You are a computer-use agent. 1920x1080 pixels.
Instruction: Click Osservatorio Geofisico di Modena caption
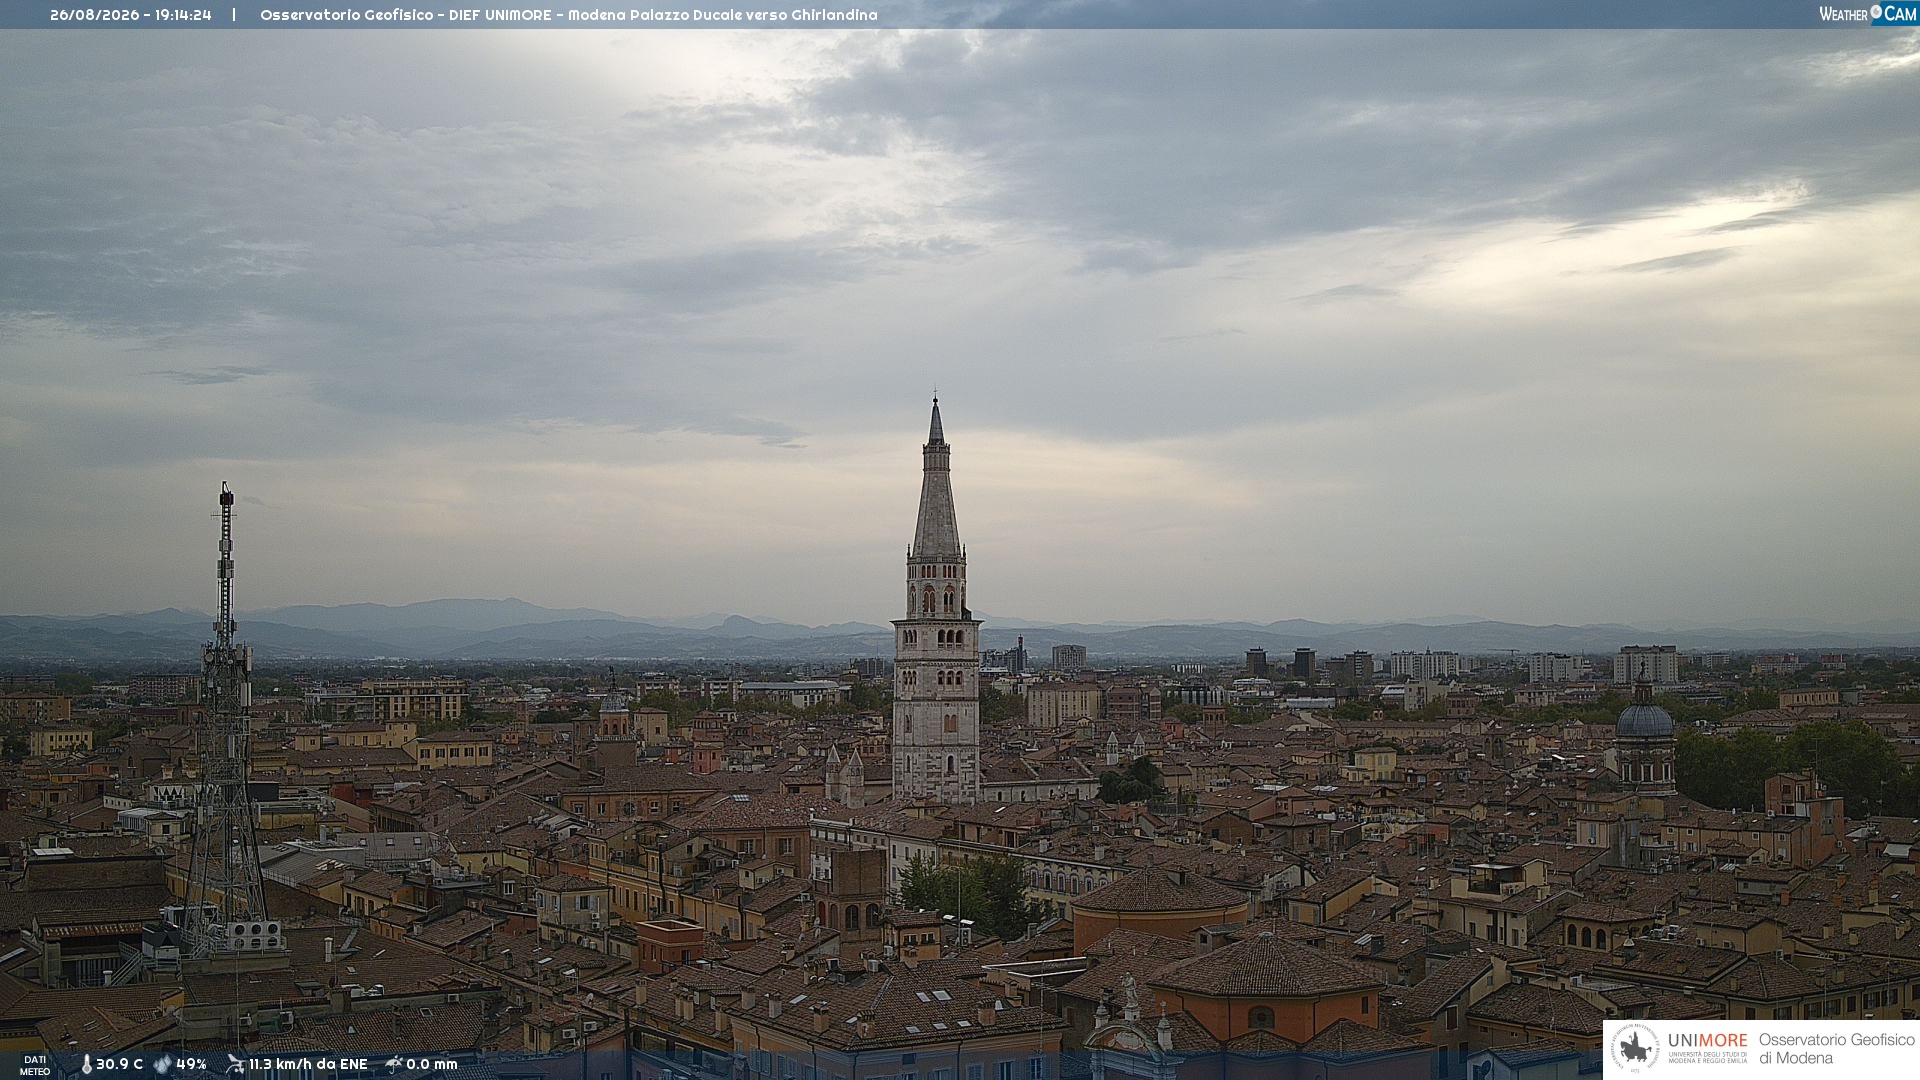pyautogui.click(x=1837, y=1049)
